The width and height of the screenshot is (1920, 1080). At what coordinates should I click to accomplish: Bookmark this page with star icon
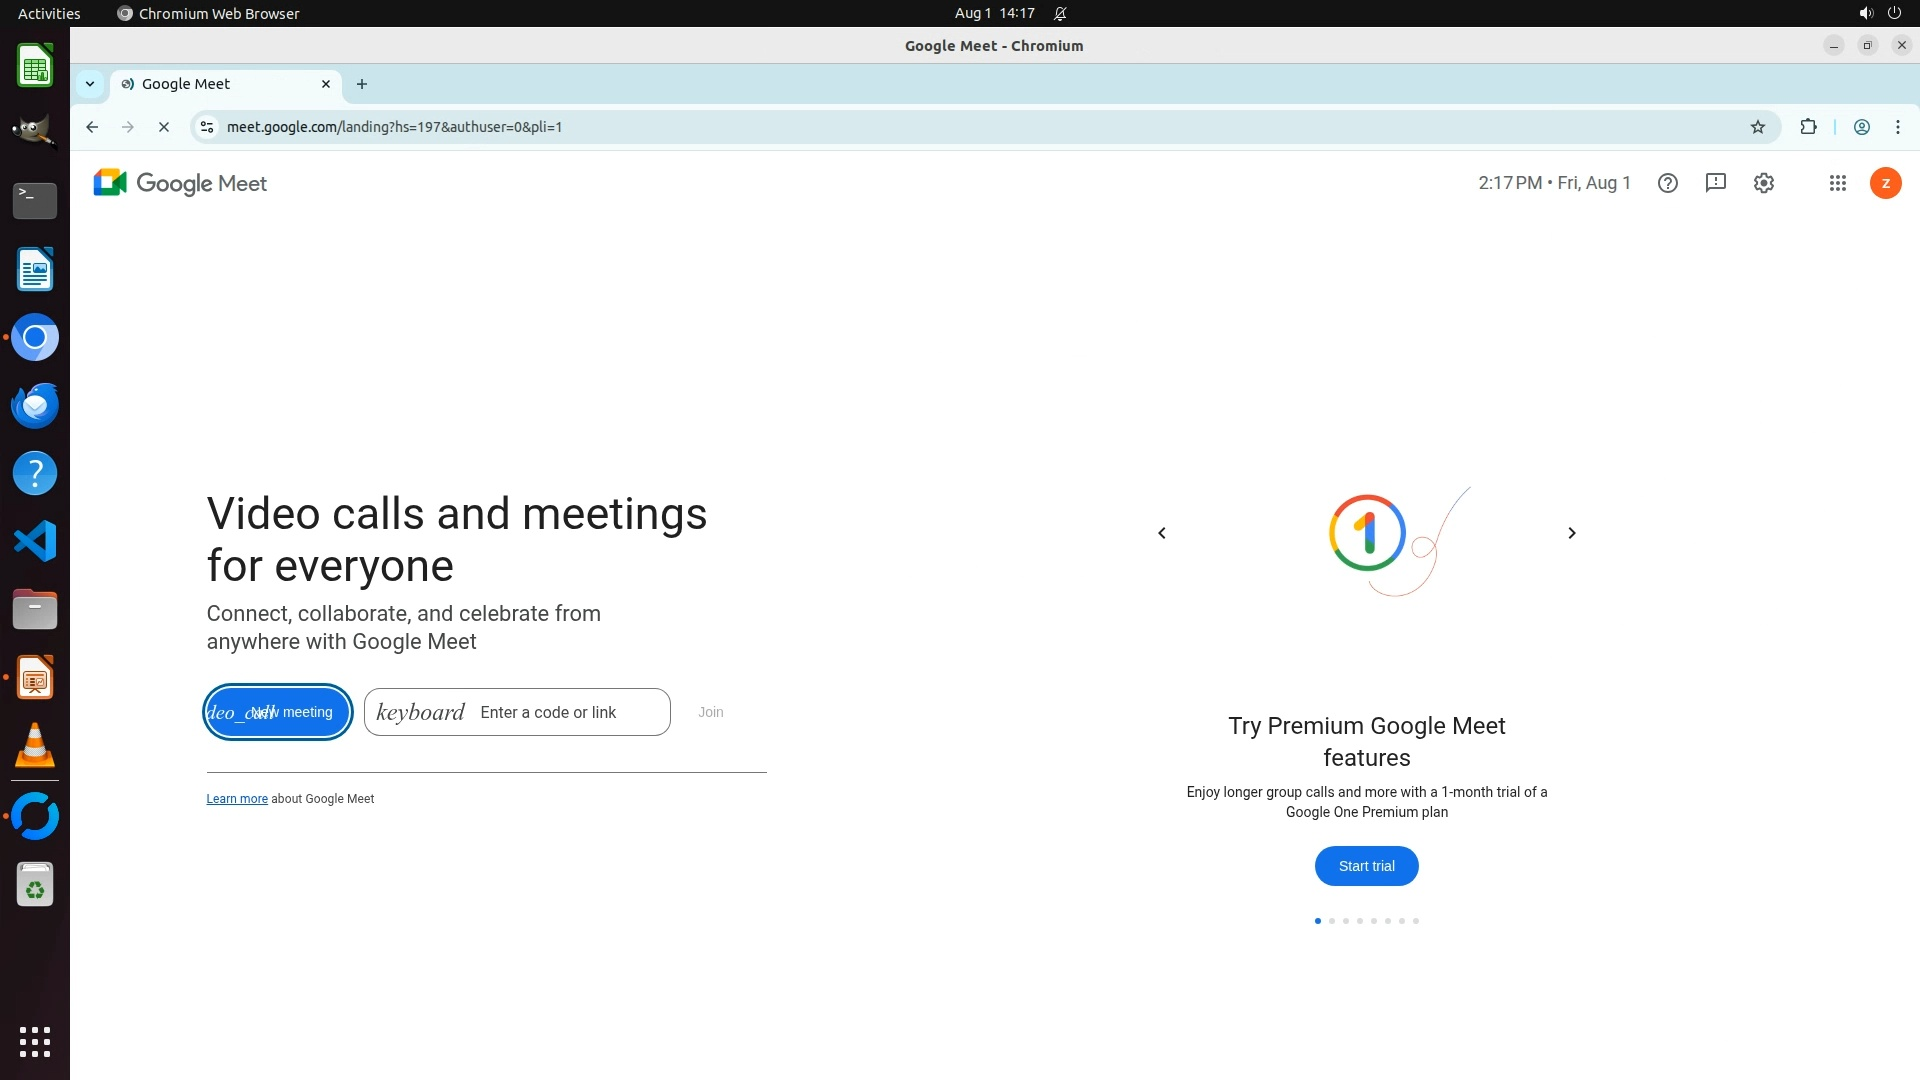pos(1758,127)
